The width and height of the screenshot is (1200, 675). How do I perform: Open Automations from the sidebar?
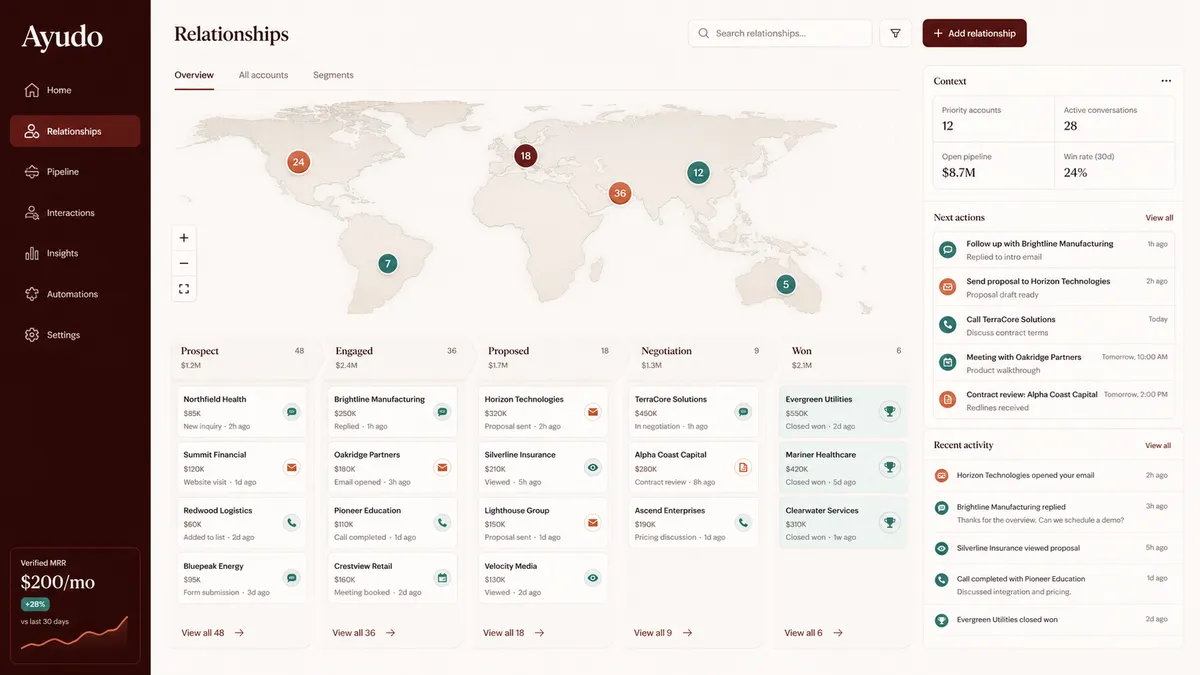75,295
